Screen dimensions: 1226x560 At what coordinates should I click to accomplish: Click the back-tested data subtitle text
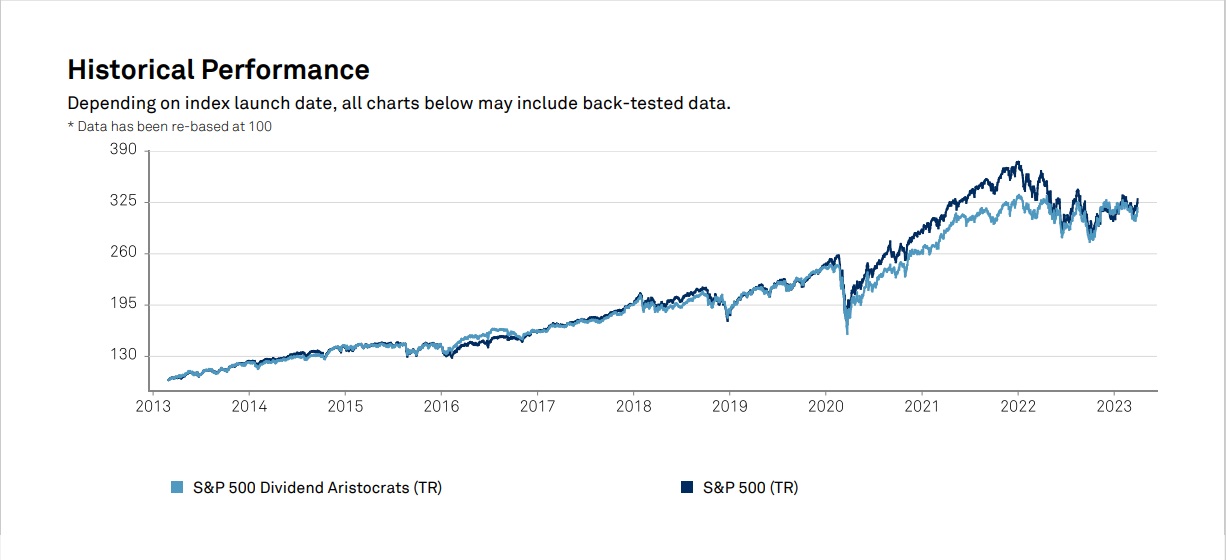coord(398,104)
